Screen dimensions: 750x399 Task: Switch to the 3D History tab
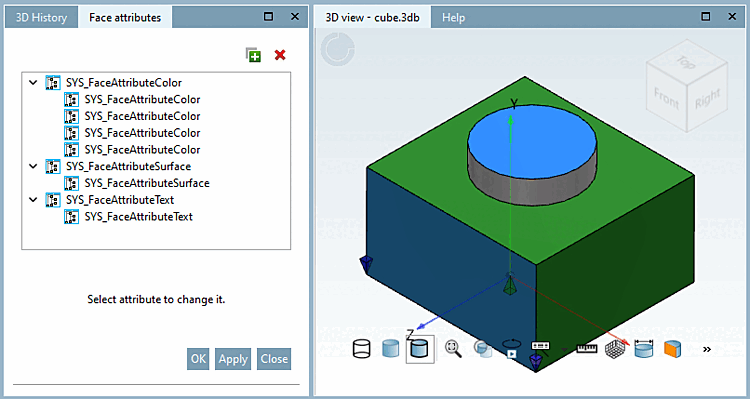pyautogui.click(x=41, y=18)
